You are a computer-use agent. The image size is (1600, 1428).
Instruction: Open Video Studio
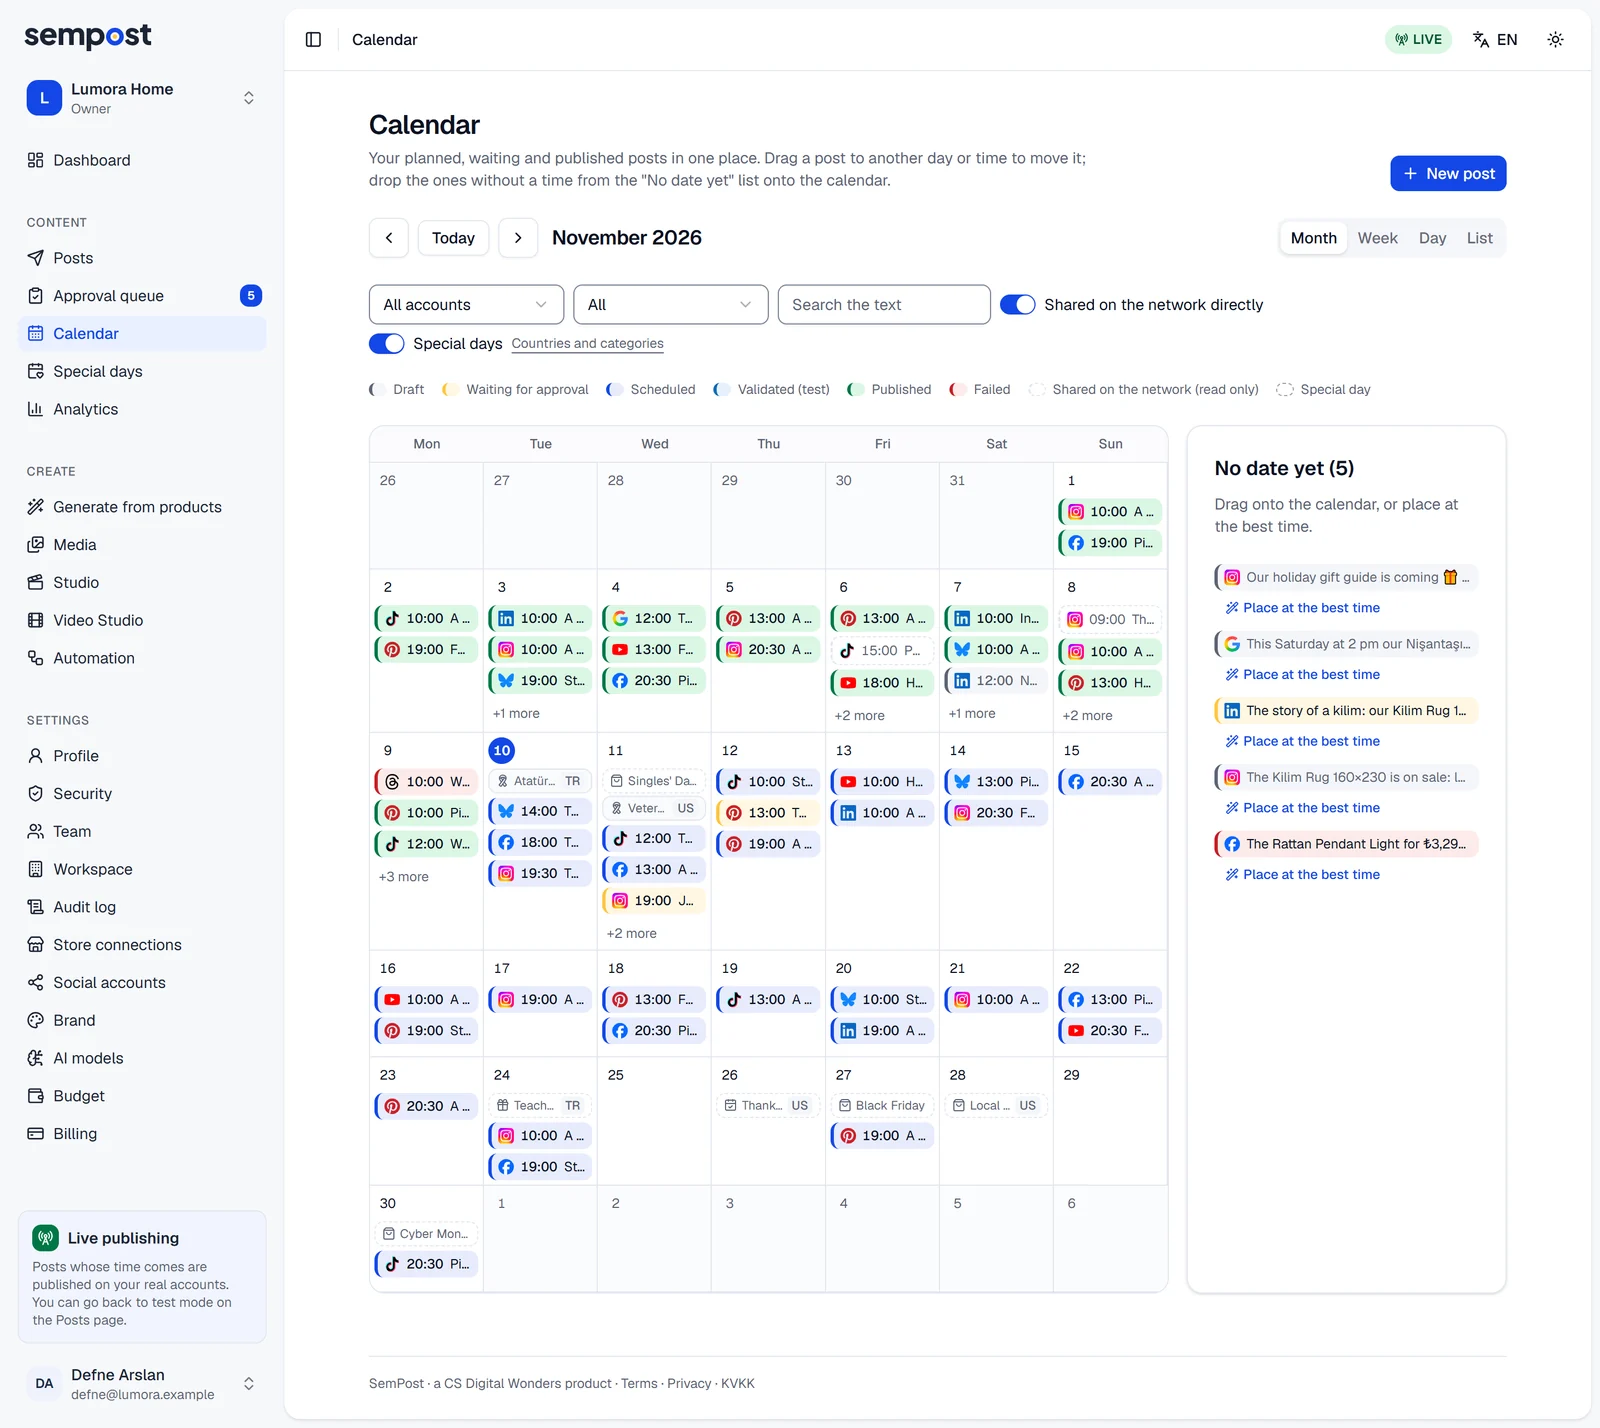click(x=142, y=620)
